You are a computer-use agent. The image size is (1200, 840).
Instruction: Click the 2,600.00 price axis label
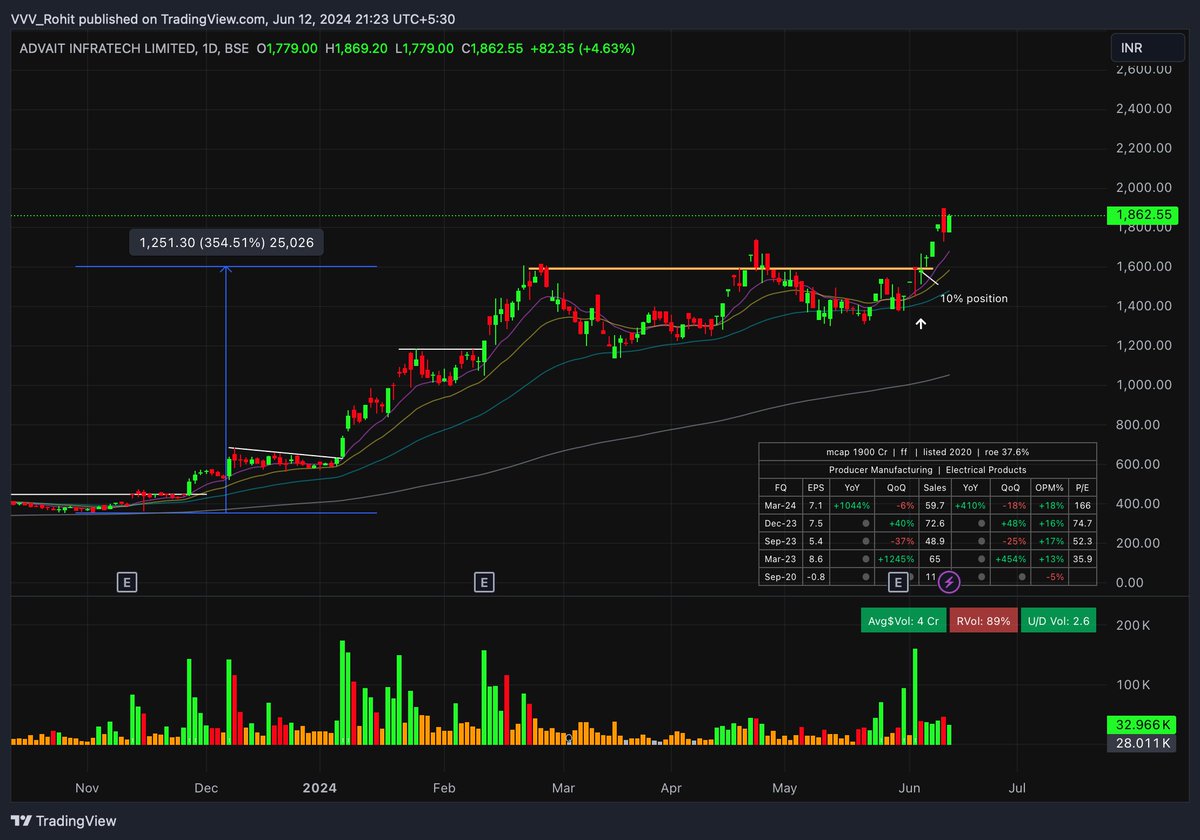pyautogui.click(x=1144, y=69)
